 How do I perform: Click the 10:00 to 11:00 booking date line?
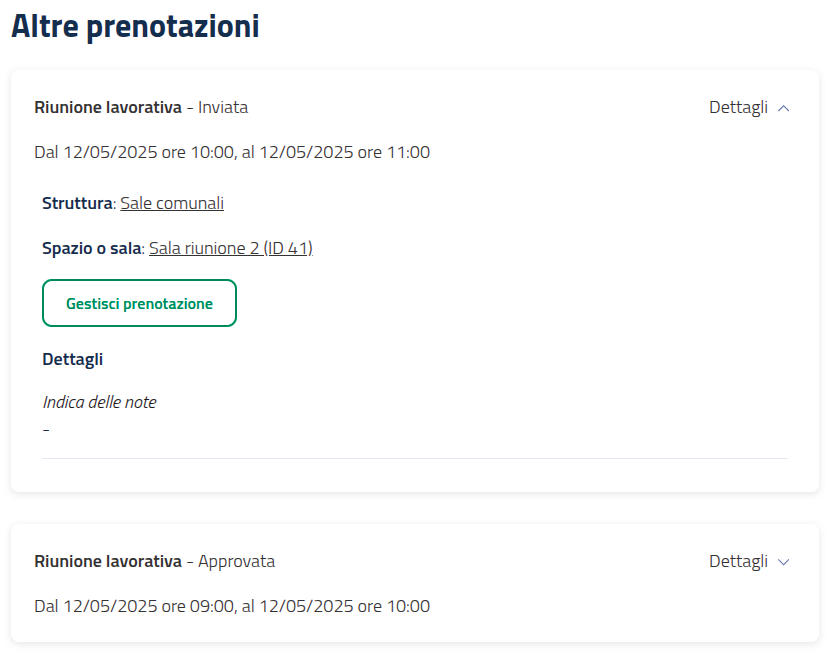click(x=232, y=153)
